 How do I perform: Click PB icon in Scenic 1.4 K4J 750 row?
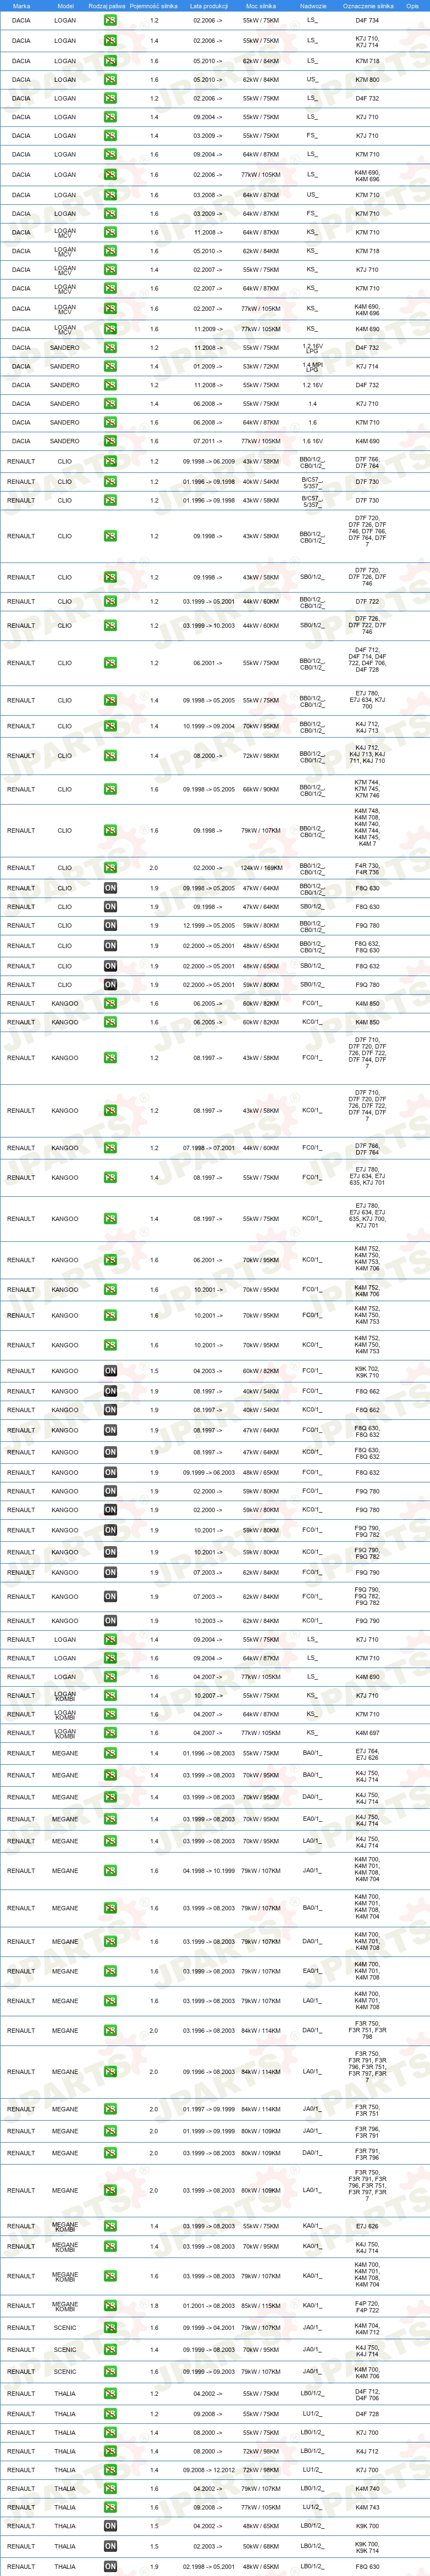[x=110, y=2350]
